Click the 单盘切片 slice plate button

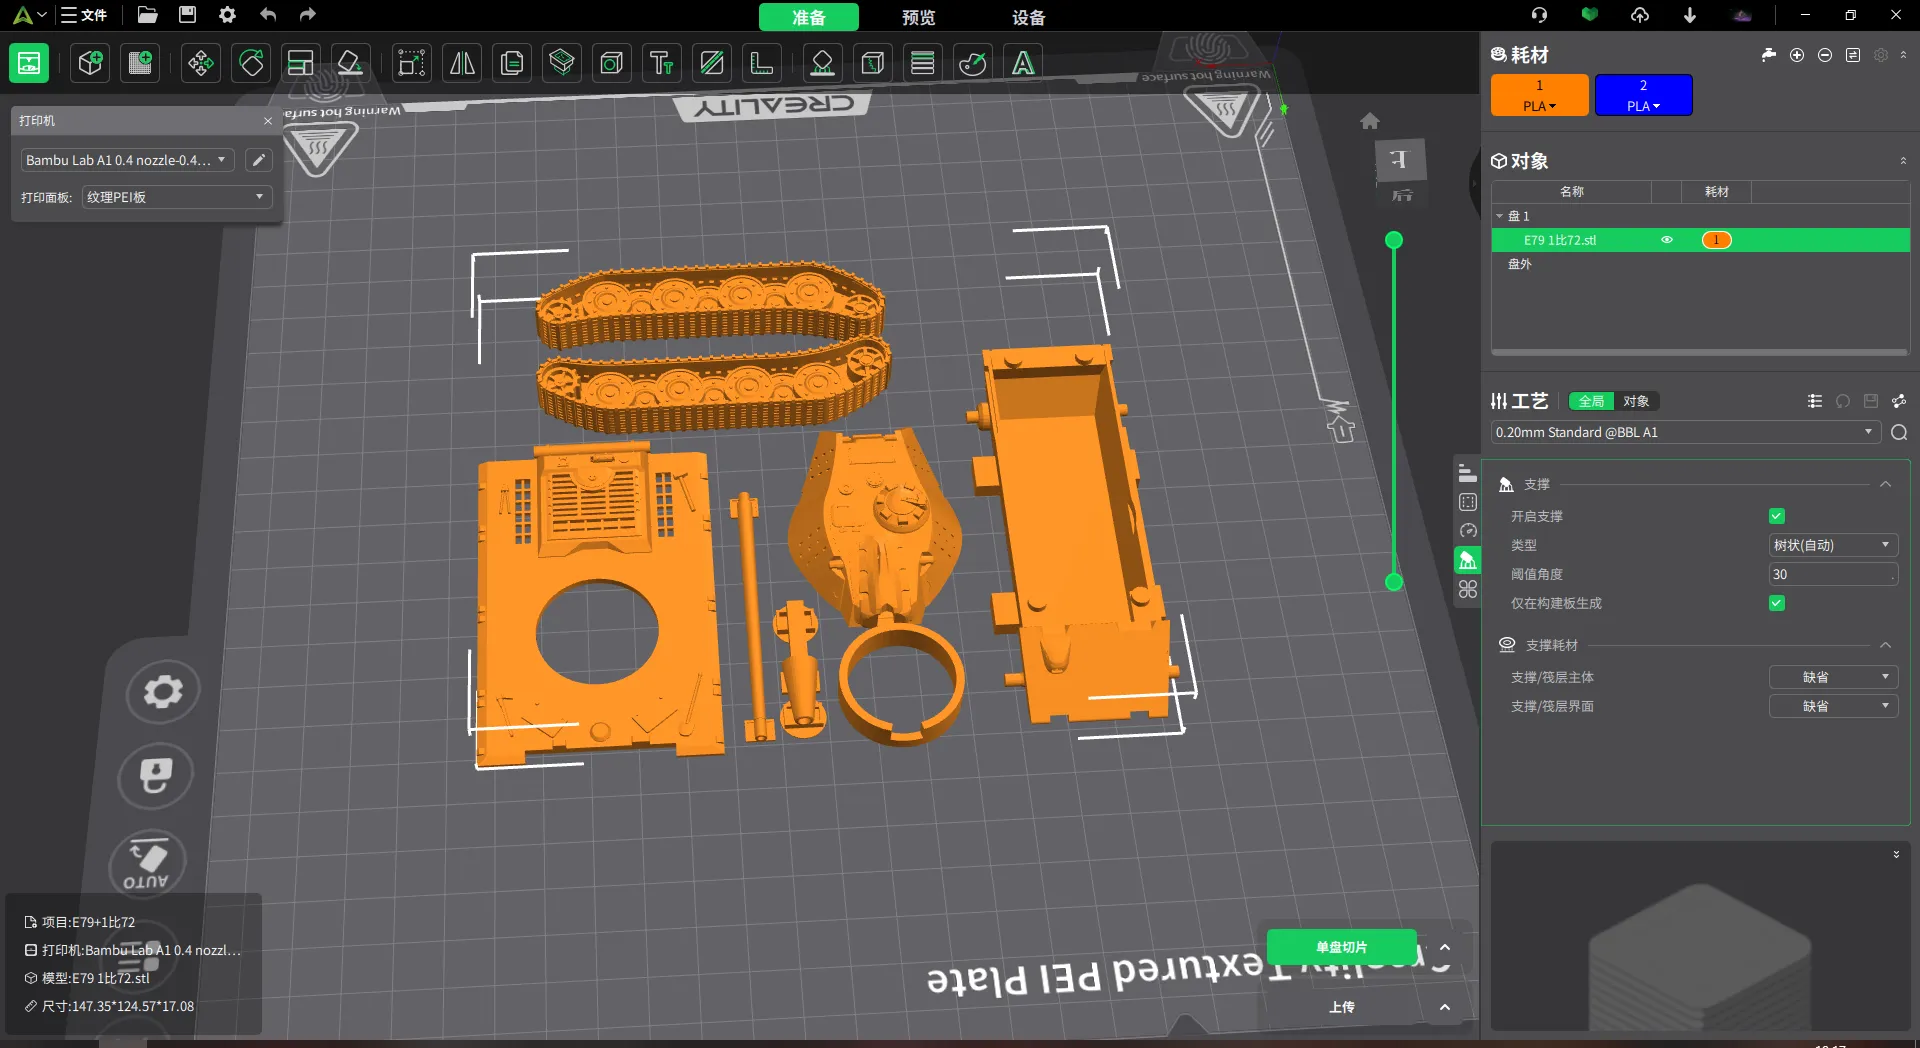point(1341,947)
